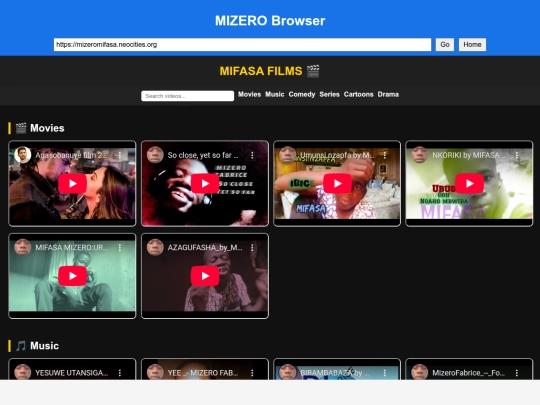Play the AZAGUFASHA_by_M... video
The height and width of the screenshot is (405, 540).
pos(205,276)
